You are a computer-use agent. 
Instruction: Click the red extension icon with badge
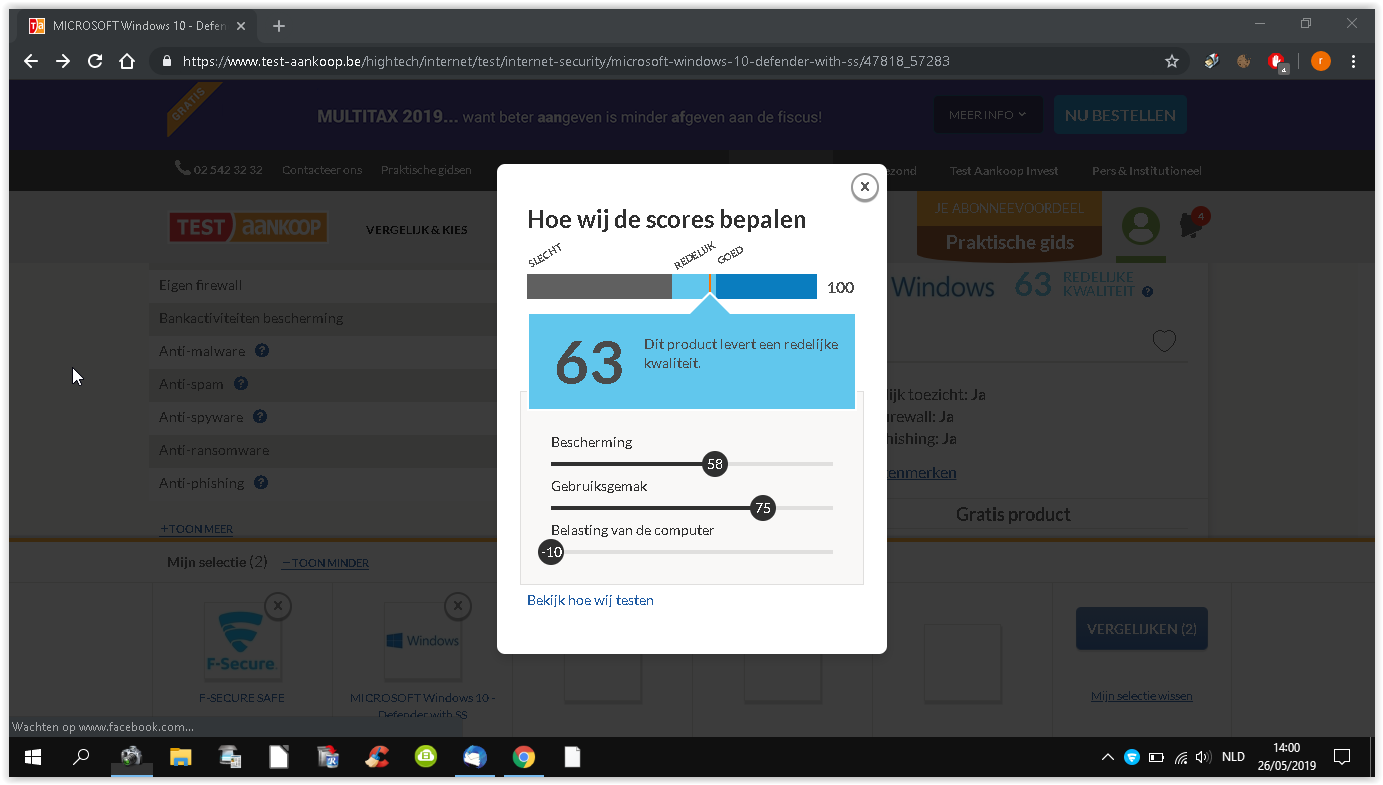click(1277, 62)
